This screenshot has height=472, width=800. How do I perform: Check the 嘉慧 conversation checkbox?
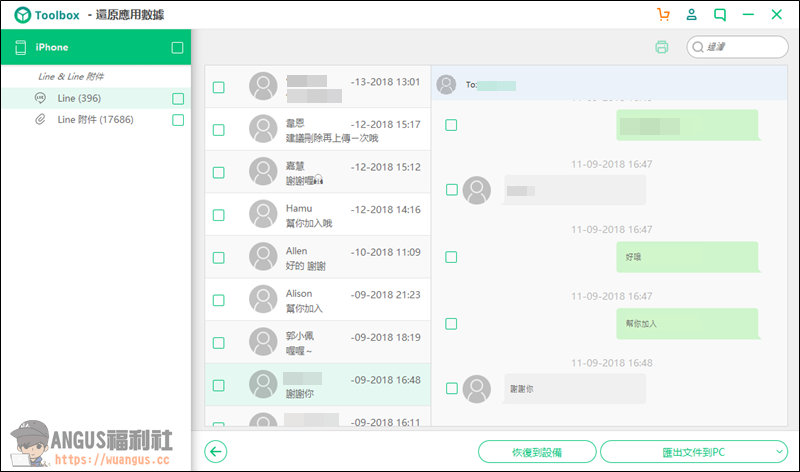[x=218, y=172]
